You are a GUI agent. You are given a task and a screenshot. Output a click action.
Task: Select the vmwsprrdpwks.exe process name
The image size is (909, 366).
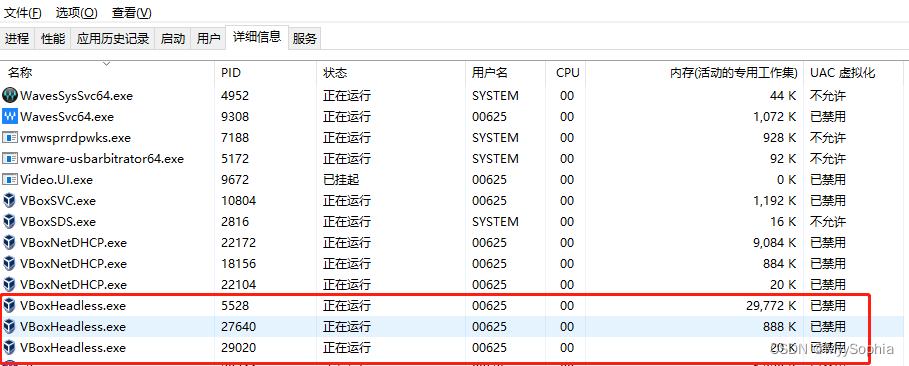tap(75, 138)
